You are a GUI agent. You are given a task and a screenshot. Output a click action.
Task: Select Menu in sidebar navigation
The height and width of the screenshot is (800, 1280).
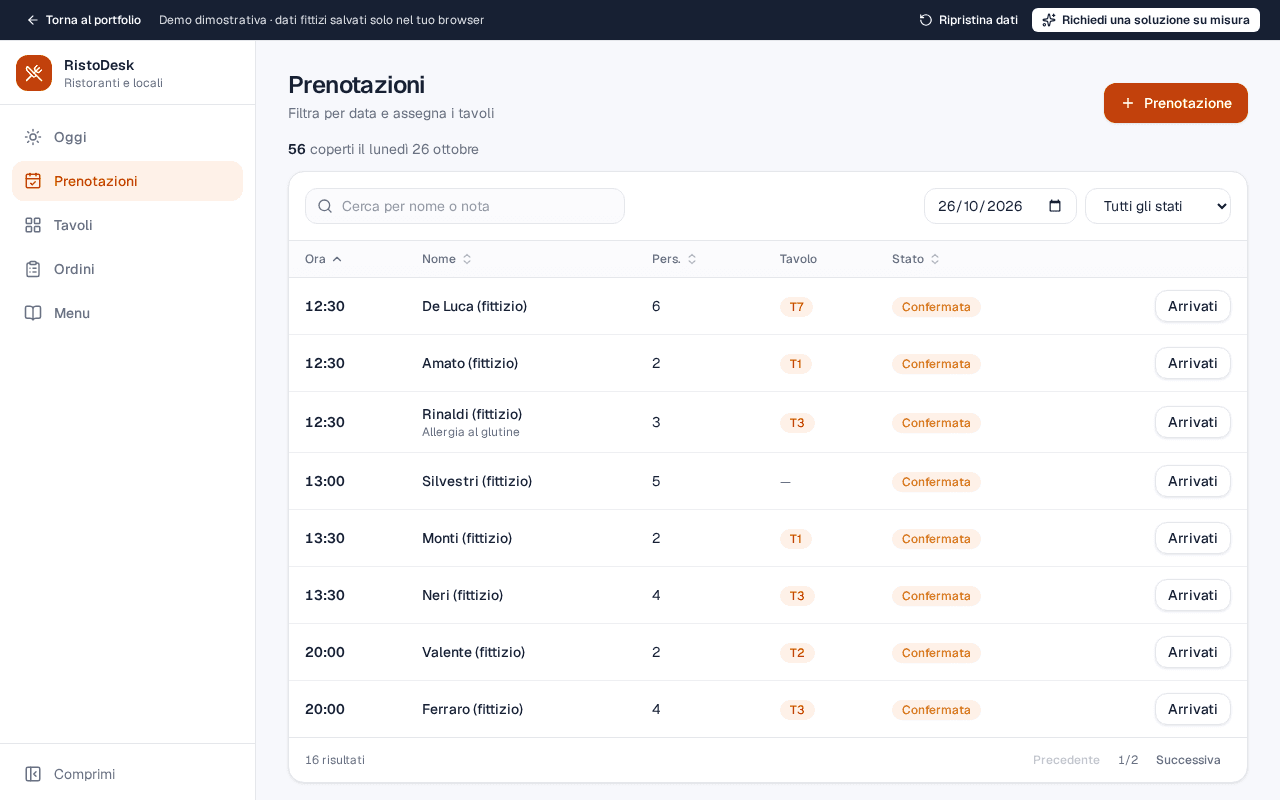pyautogui.click(x=127, y=313)
